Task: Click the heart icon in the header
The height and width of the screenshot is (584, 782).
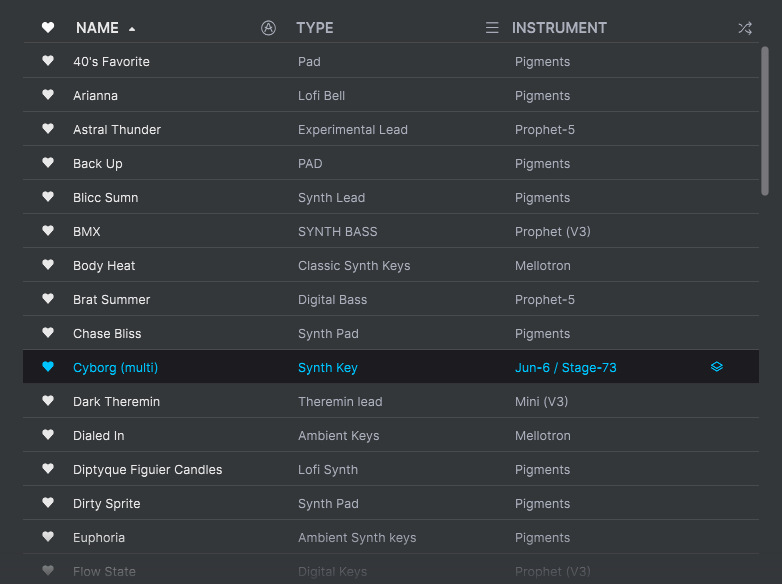Action: (x=48, y=28)
